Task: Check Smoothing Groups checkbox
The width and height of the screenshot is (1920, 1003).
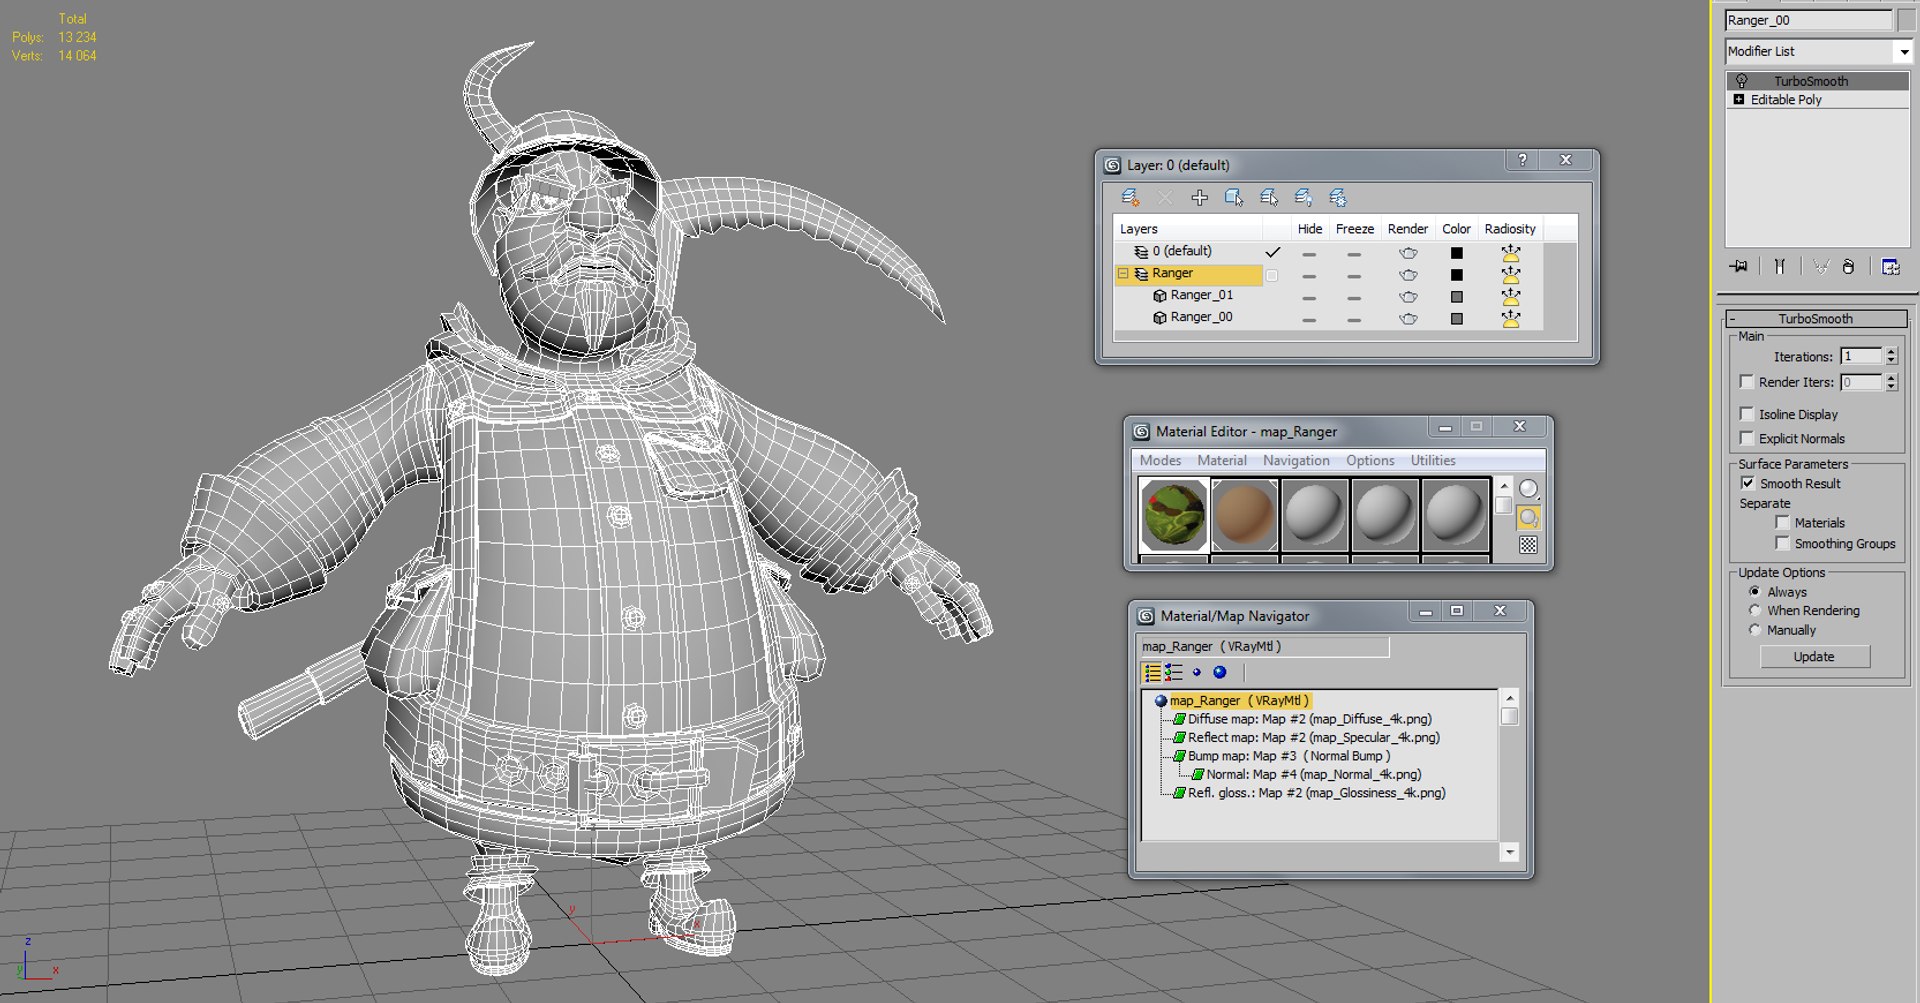Action: click(x=1782, y=543)
